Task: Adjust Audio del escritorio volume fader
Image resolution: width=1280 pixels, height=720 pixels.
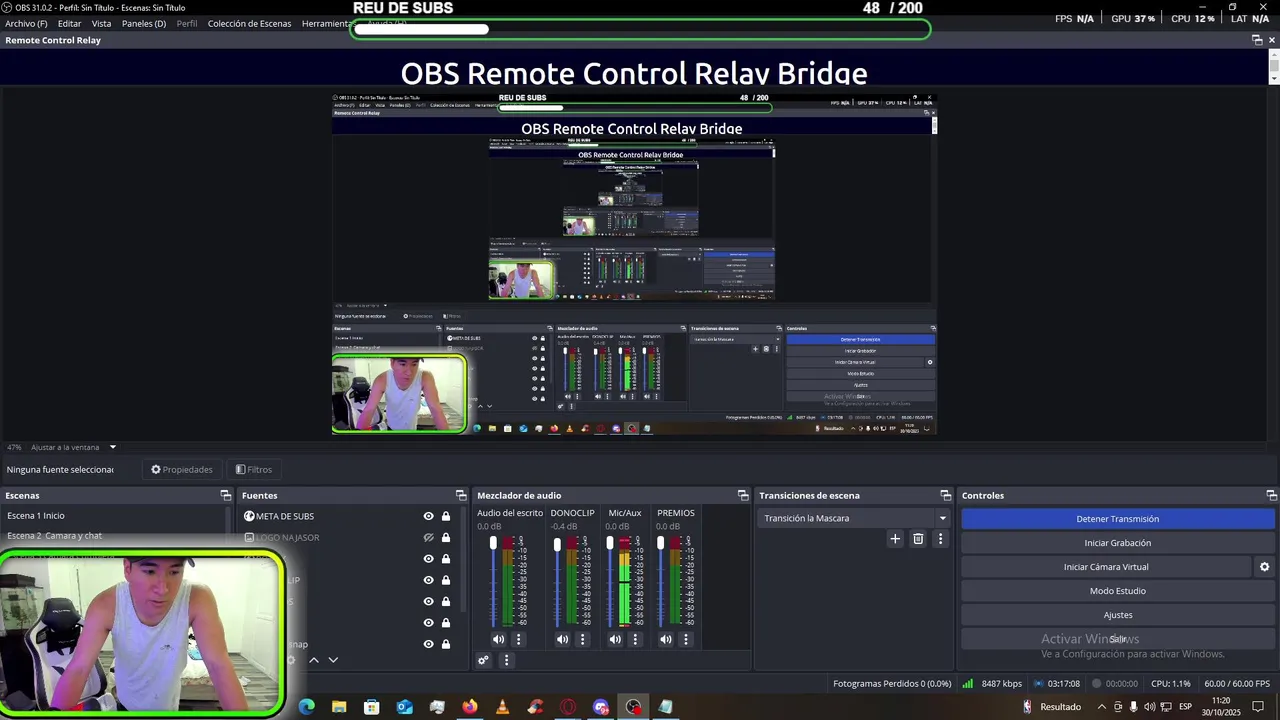Action: [x=493, y=543]
